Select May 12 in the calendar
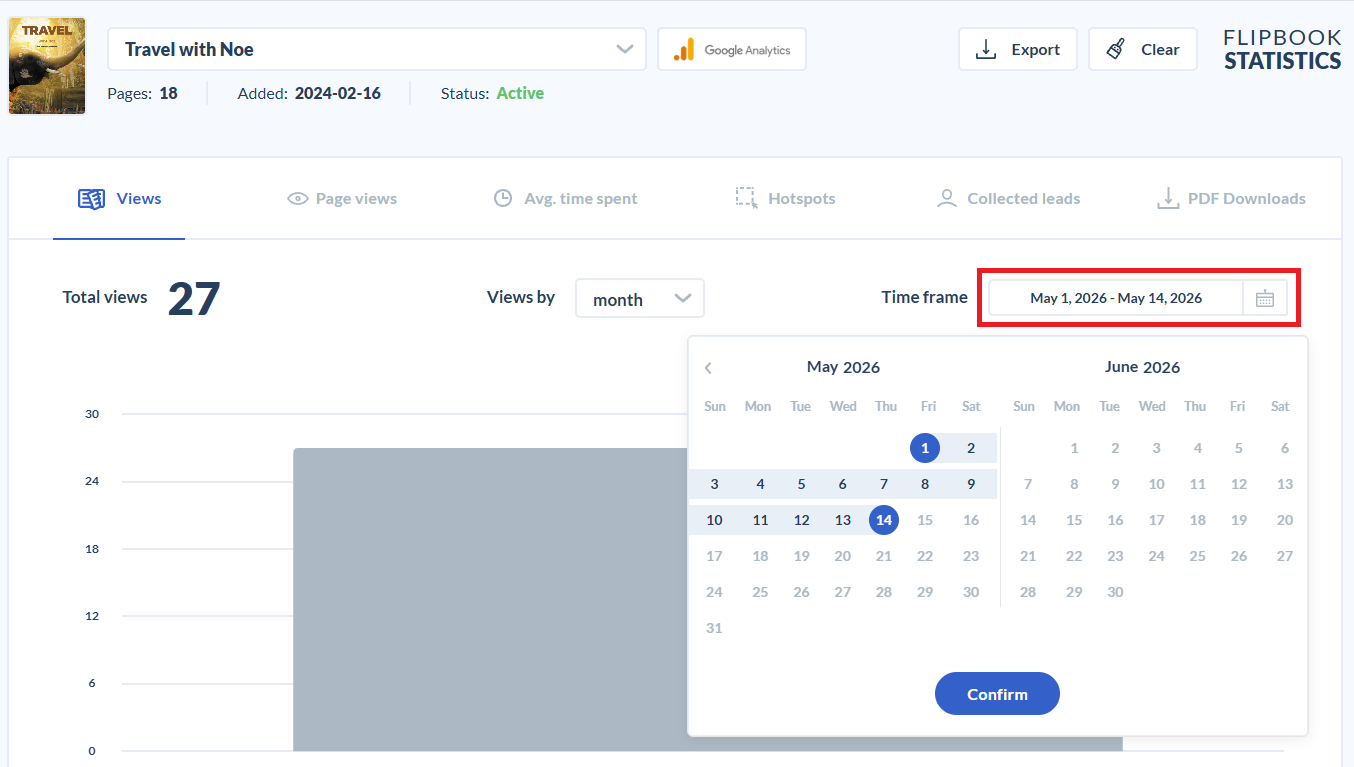The image size is (1354, 767). coord(801,520)
